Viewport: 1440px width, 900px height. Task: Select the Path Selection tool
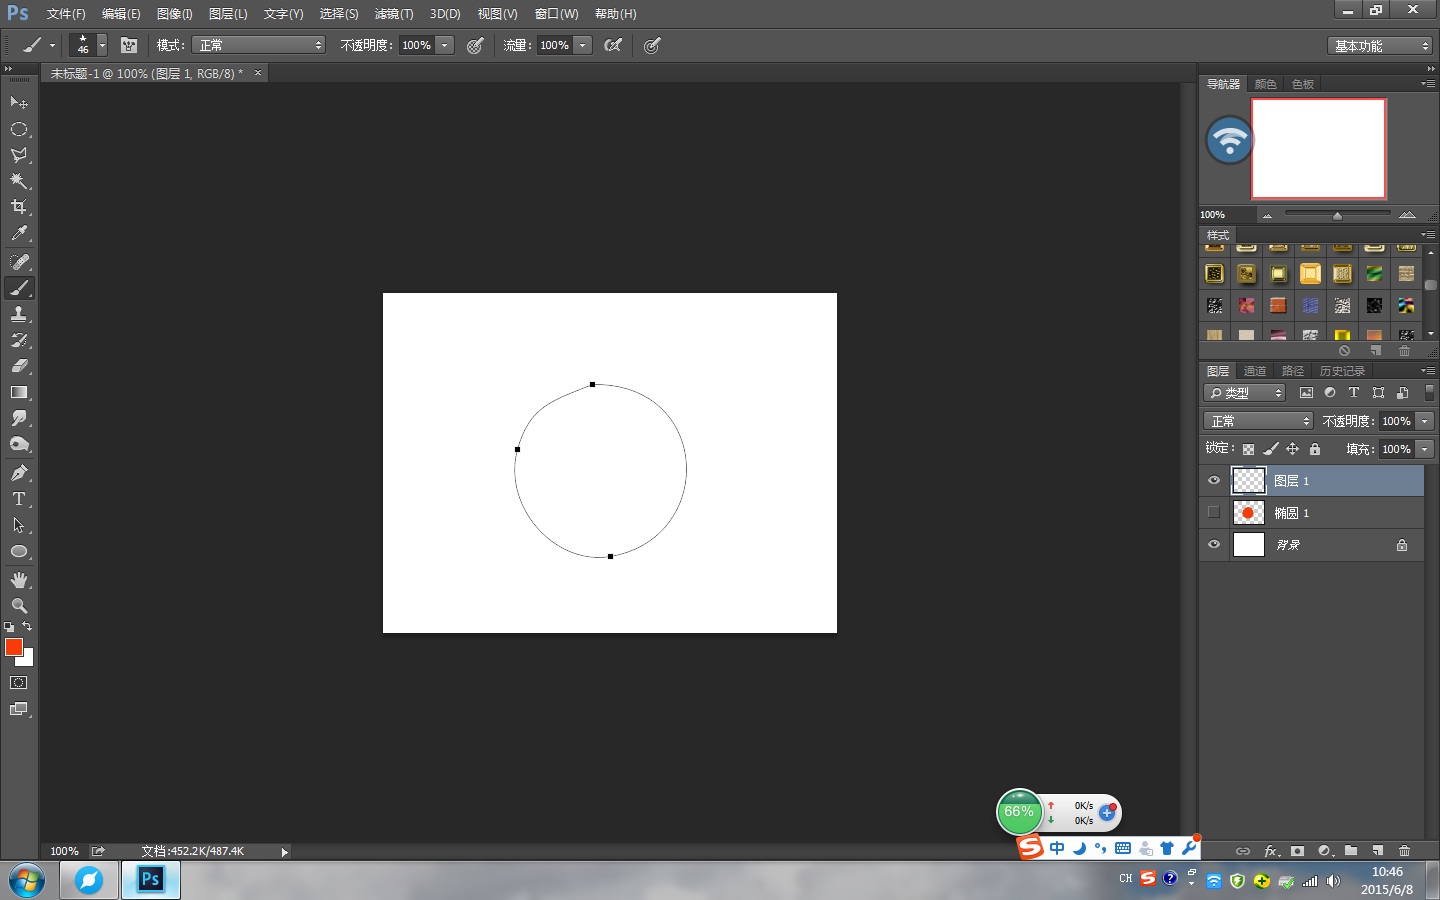pyautogui.click(x=19, y=525)
